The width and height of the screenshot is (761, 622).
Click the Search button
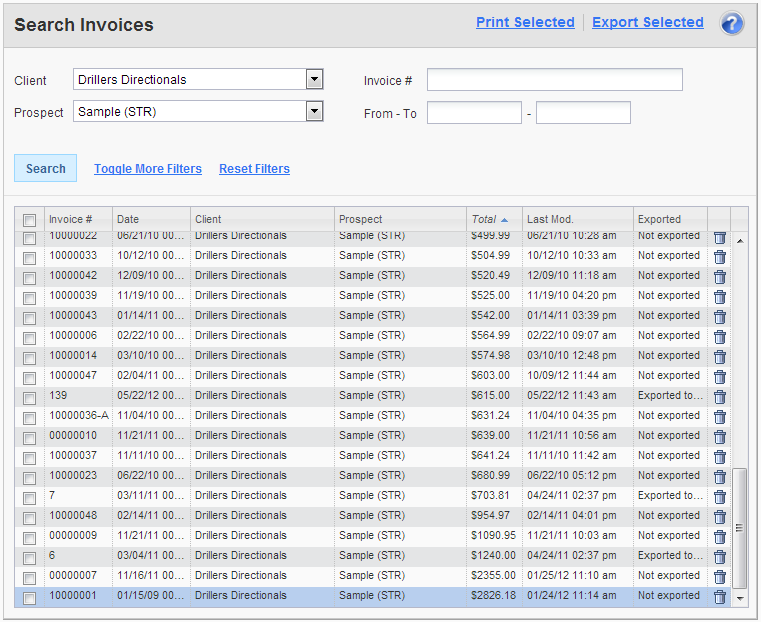(x=46, y=169)
